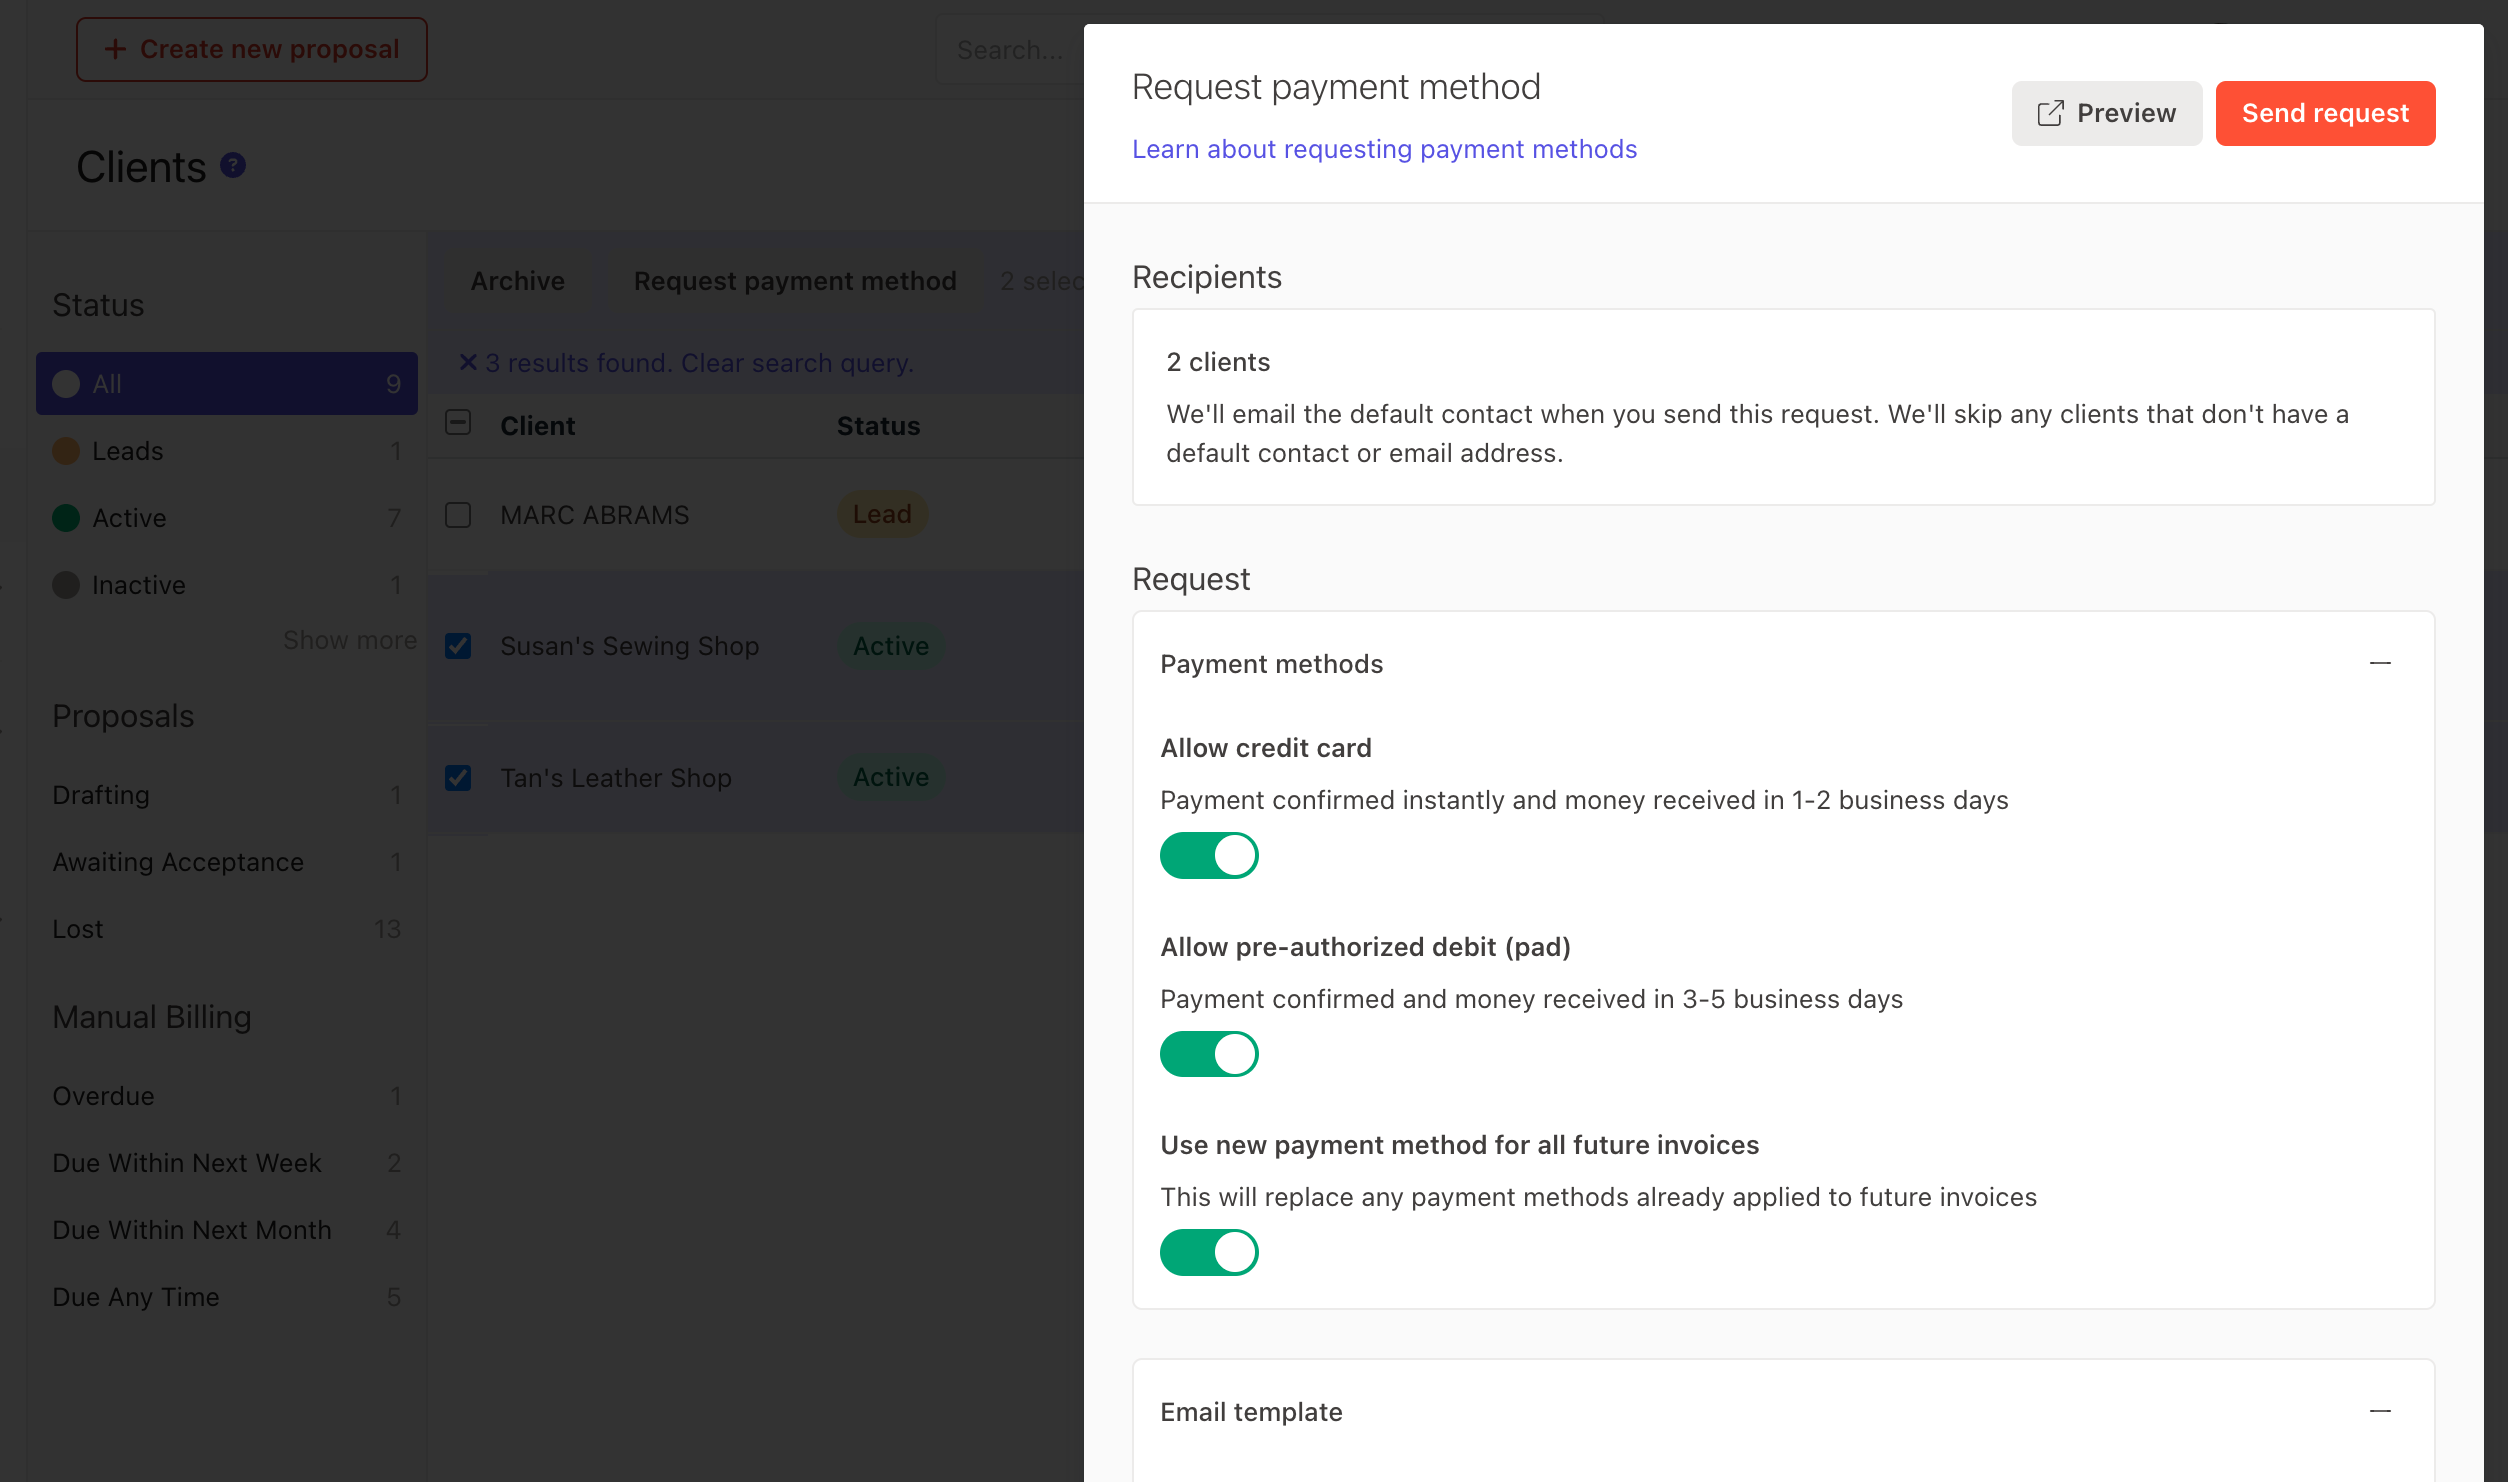This screenshot has height=1482, width=2508.
Task: Click the green Active status dot
Action: pyautogui.click(x=66, y=518)
